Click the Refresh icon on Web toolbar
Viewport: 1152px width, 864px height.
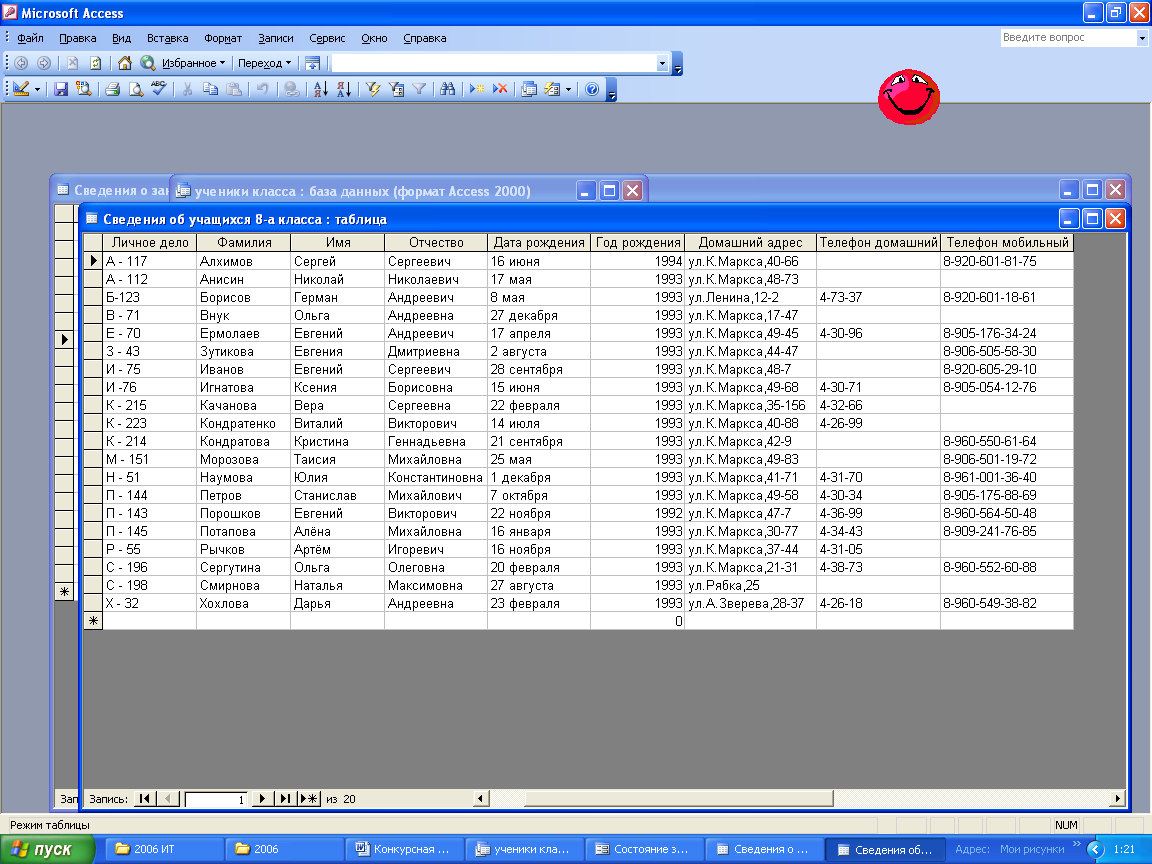96,63
